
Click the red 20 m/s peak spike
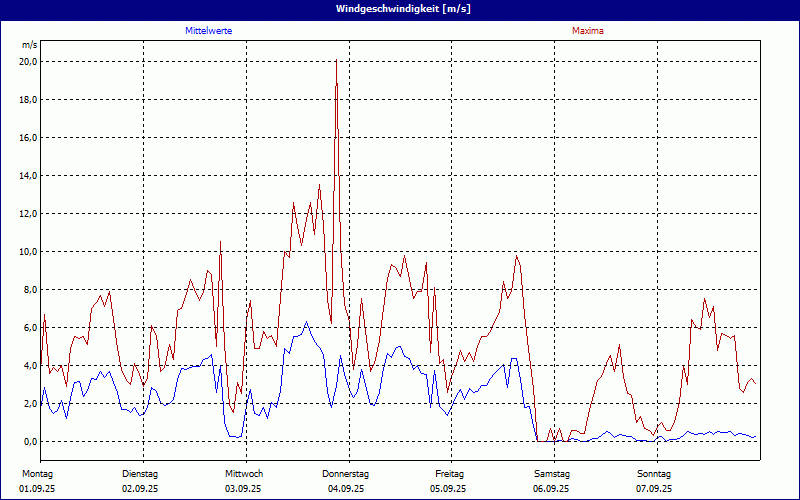336,64
